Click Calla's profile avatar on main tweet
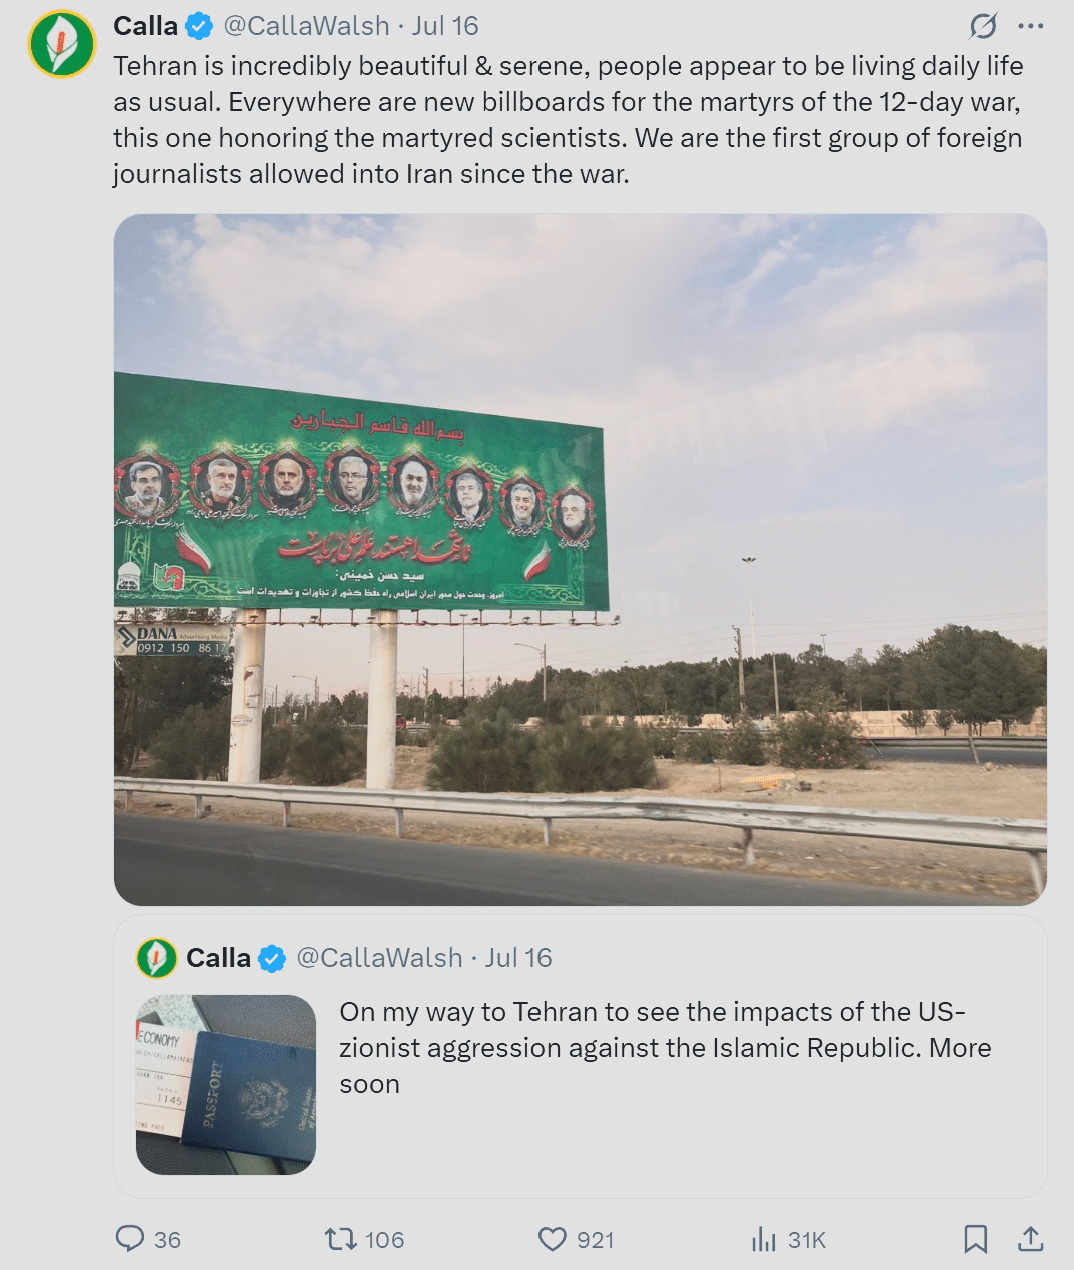This screenshot has height=1270, width=1074. point(62,44)
